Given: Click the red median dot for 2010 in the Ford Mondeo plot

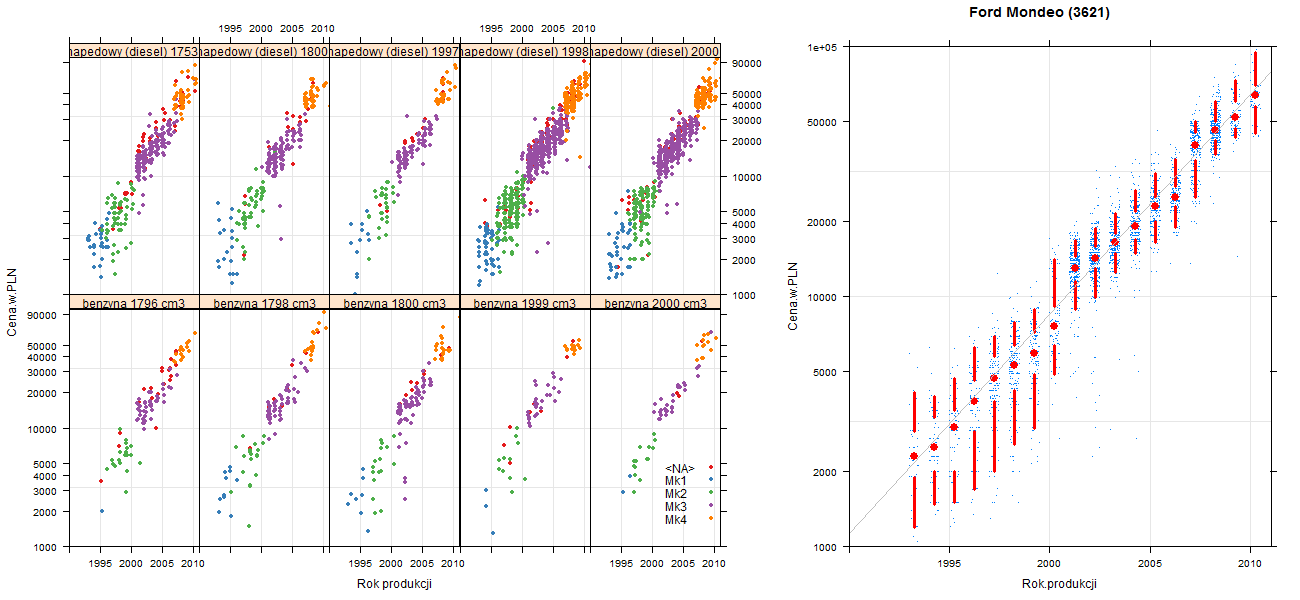Looking at the screenshot, I should tap(1255, 94).
